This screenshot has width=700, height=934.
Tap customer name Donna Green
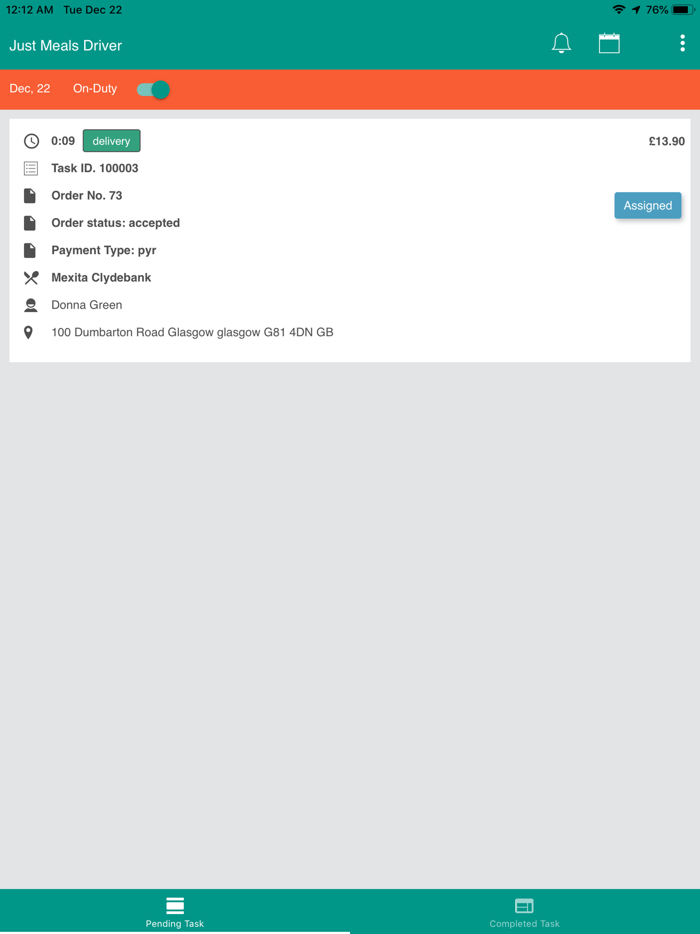(87, 305)
